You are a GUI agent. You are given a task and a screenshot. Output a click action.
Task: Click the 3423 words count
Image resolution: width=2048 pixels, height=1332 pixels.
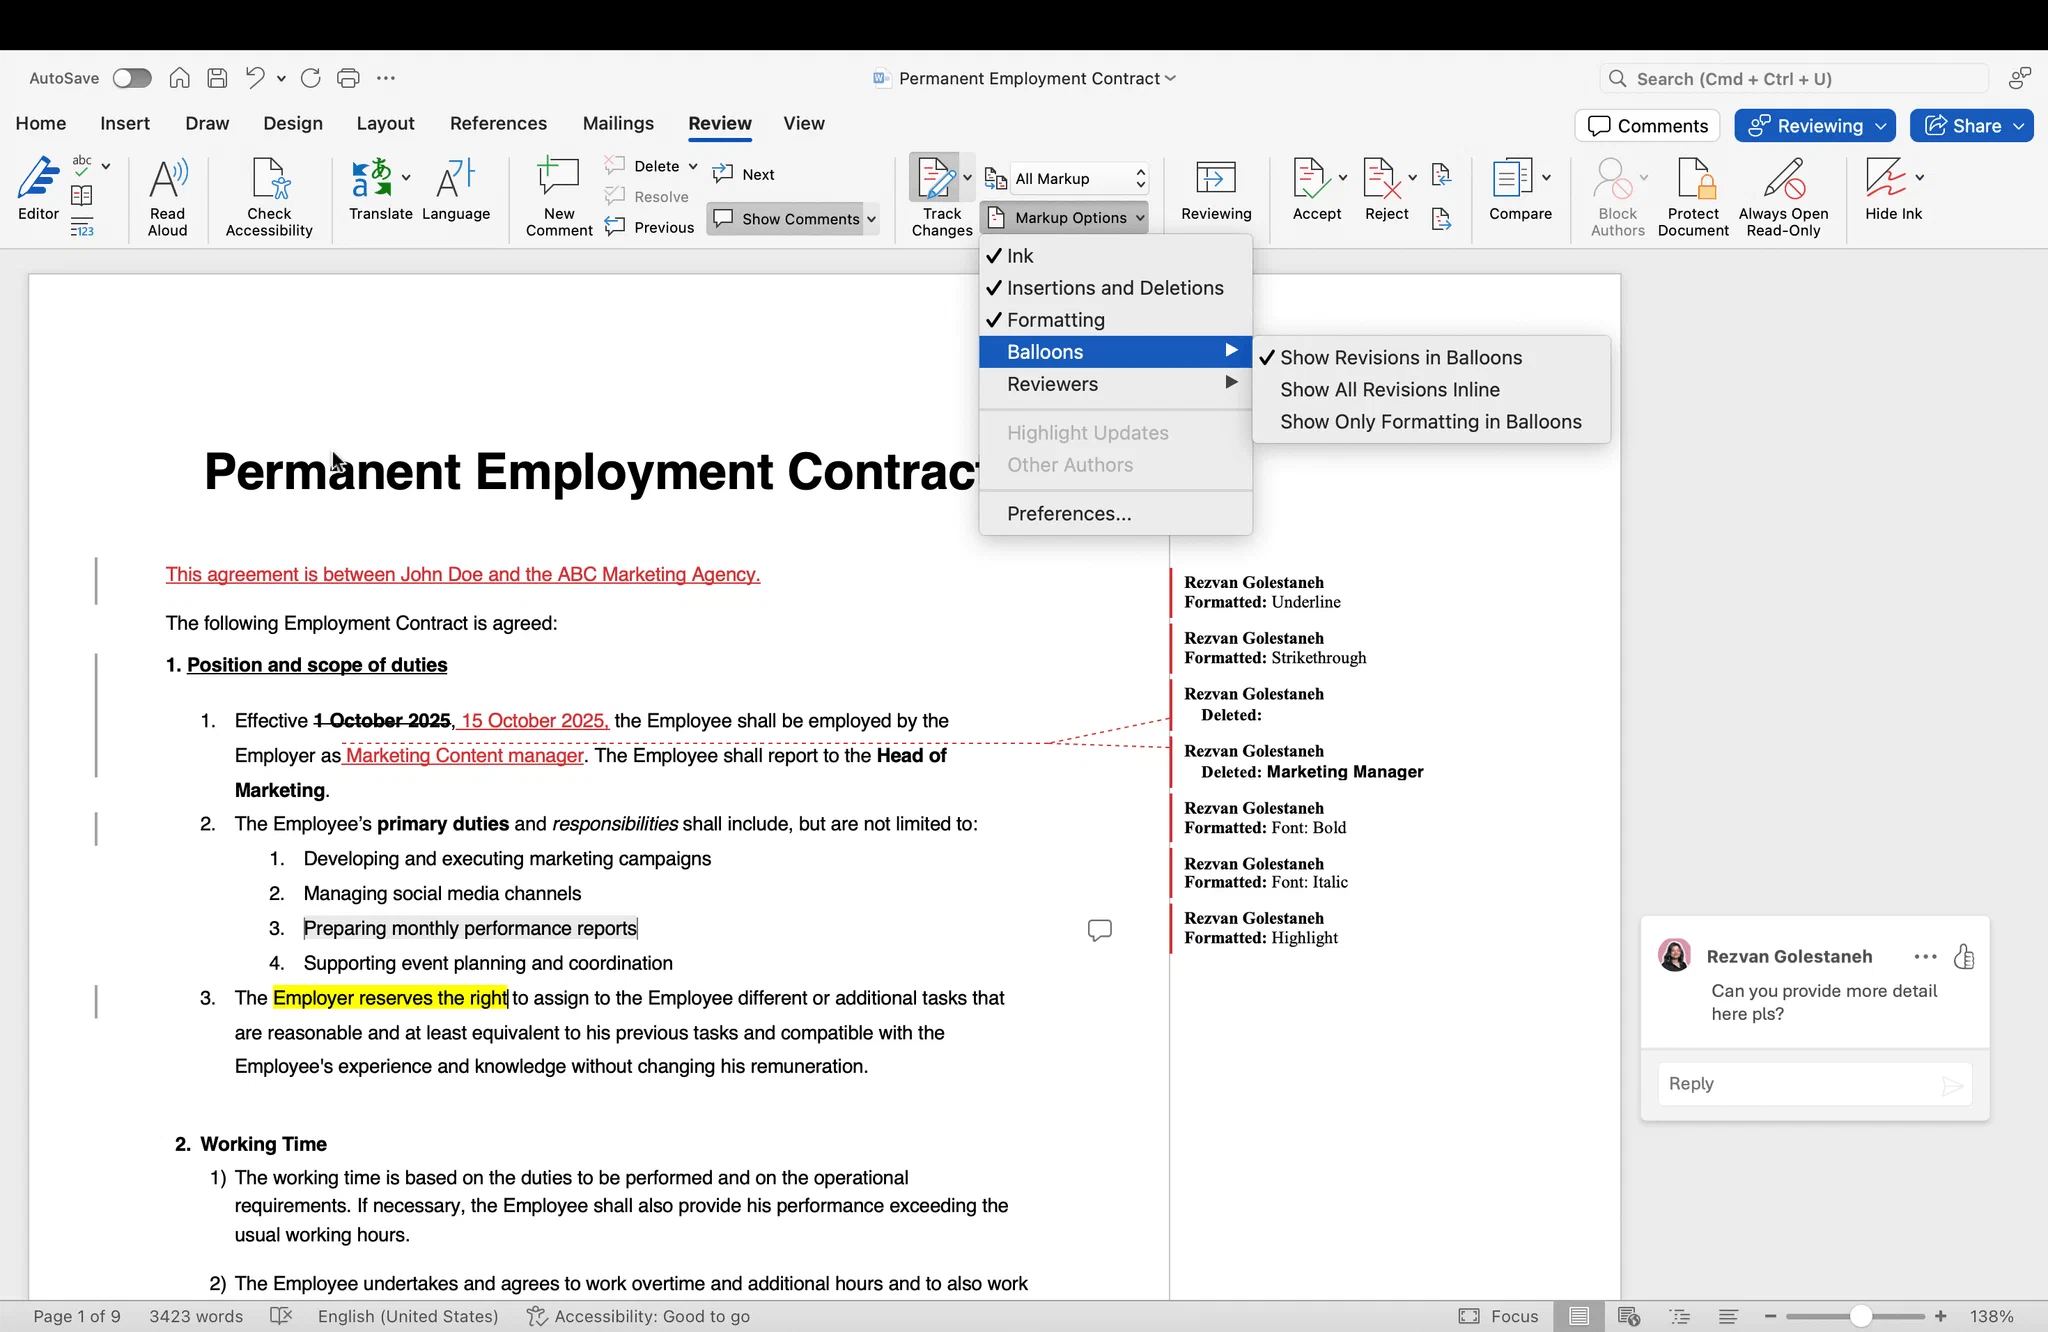point(196,1316)
